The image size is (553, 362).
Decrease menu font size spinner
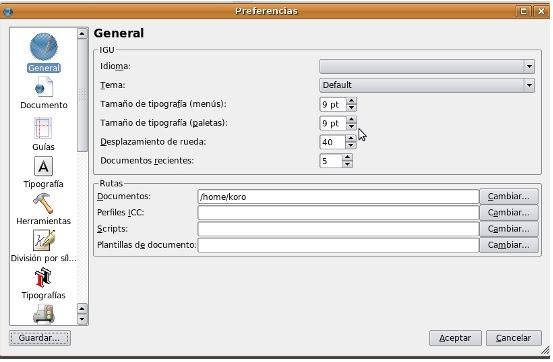[x=351, y=108]
